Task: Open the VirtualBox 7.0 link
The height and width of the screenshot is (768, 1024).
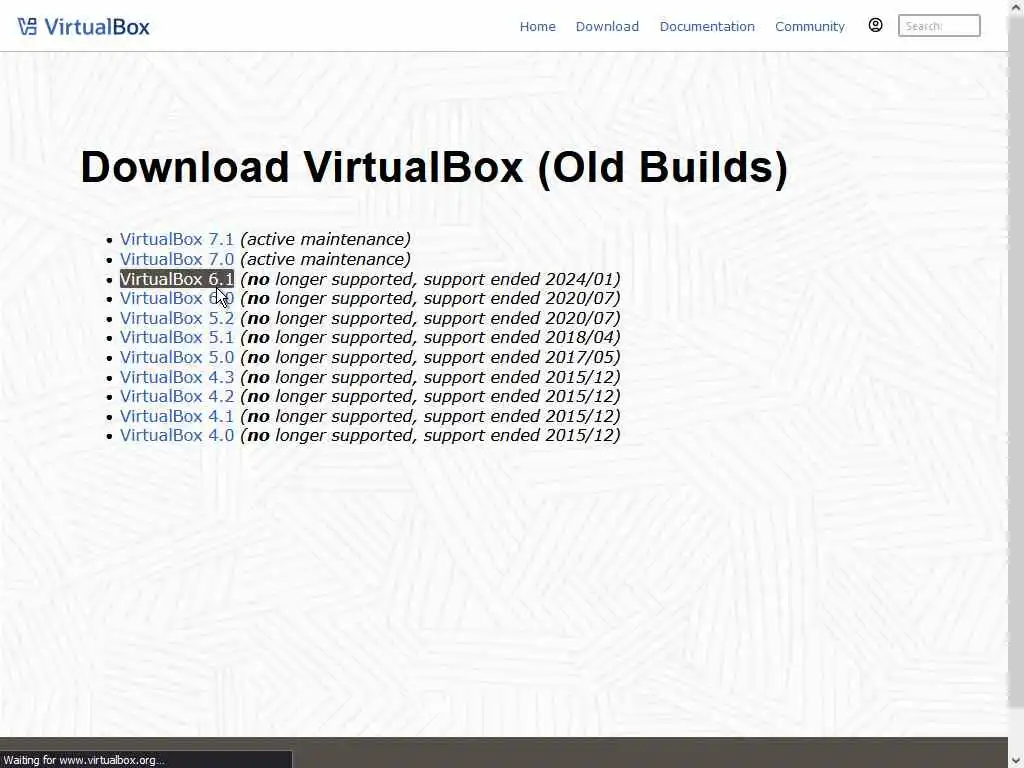Action: tap(177, 259)
